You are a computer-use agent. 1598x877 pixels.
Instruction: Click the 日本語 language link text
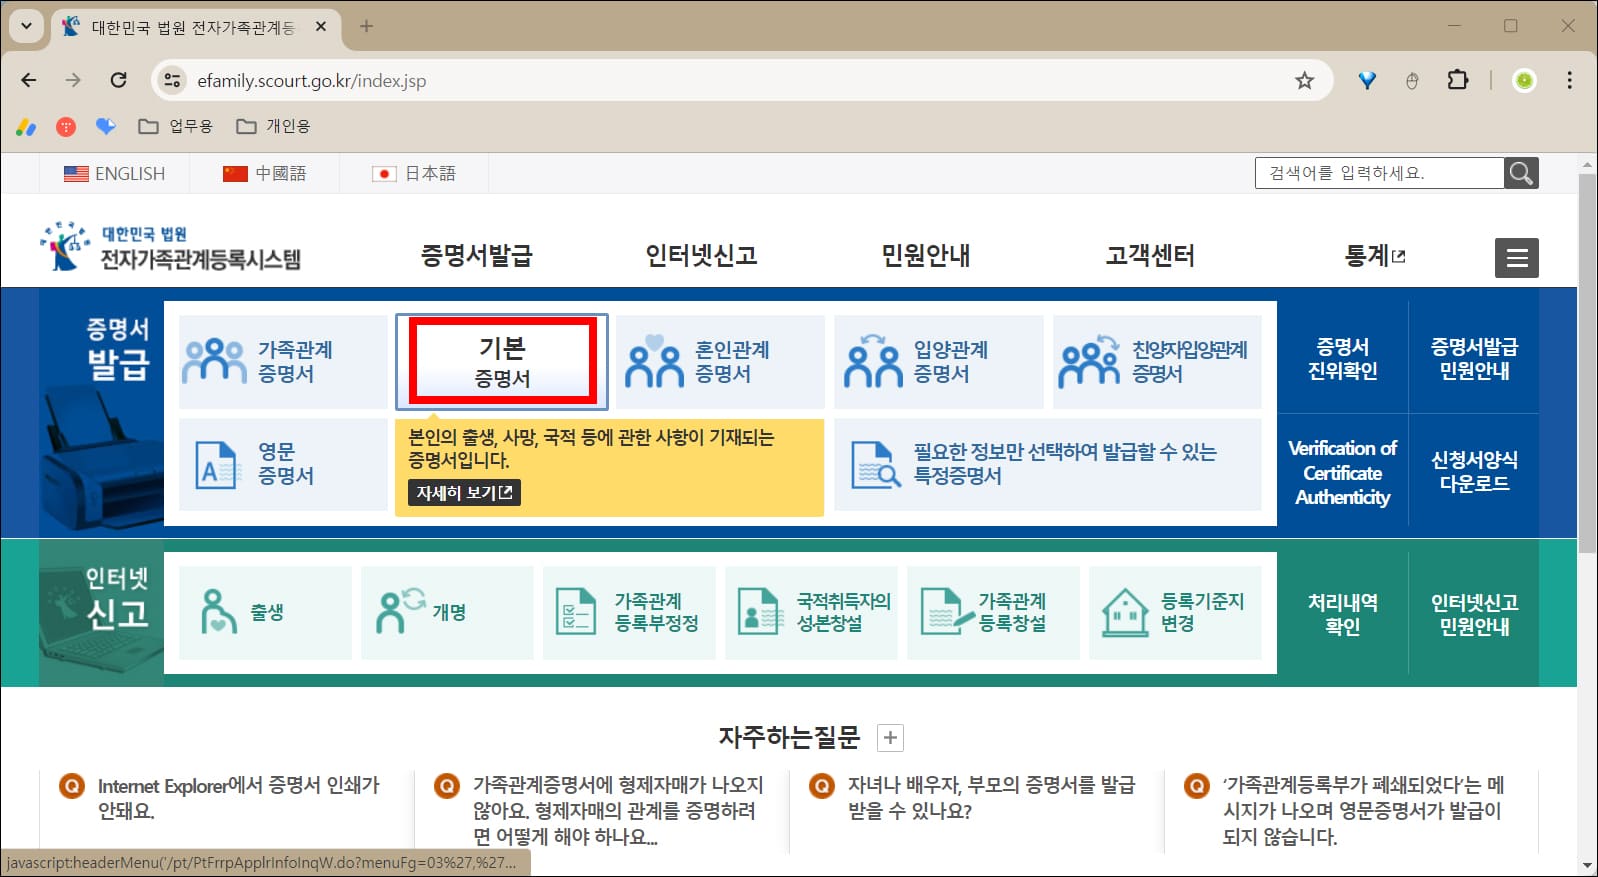pos(431,173)
